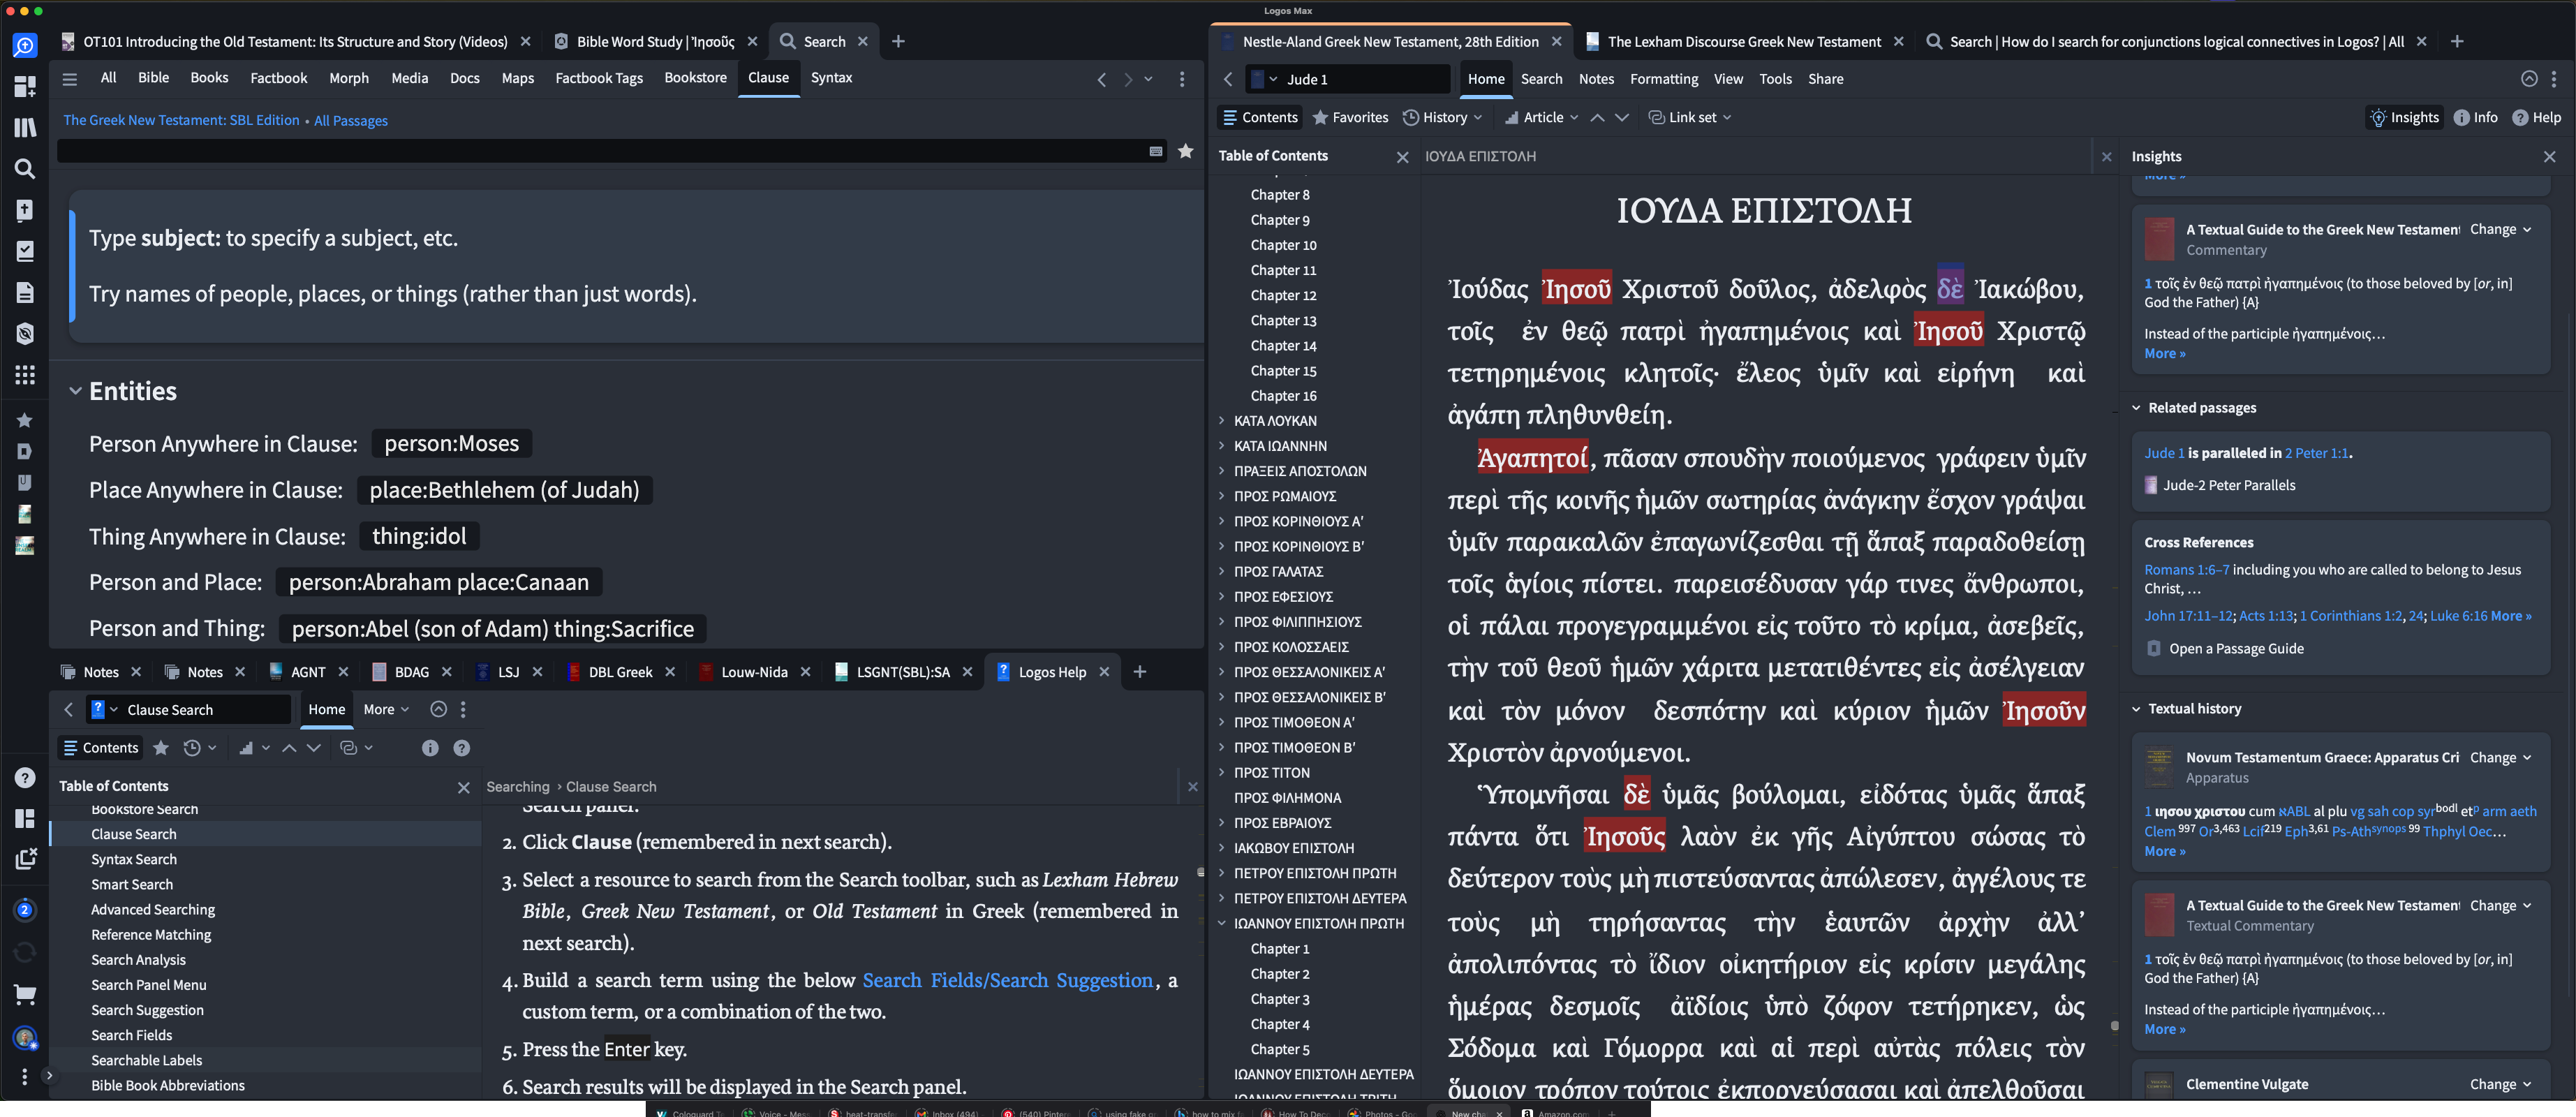Click the Favorites star in left sidebar
This screenshot has width=2576, height=1117.
25,420
